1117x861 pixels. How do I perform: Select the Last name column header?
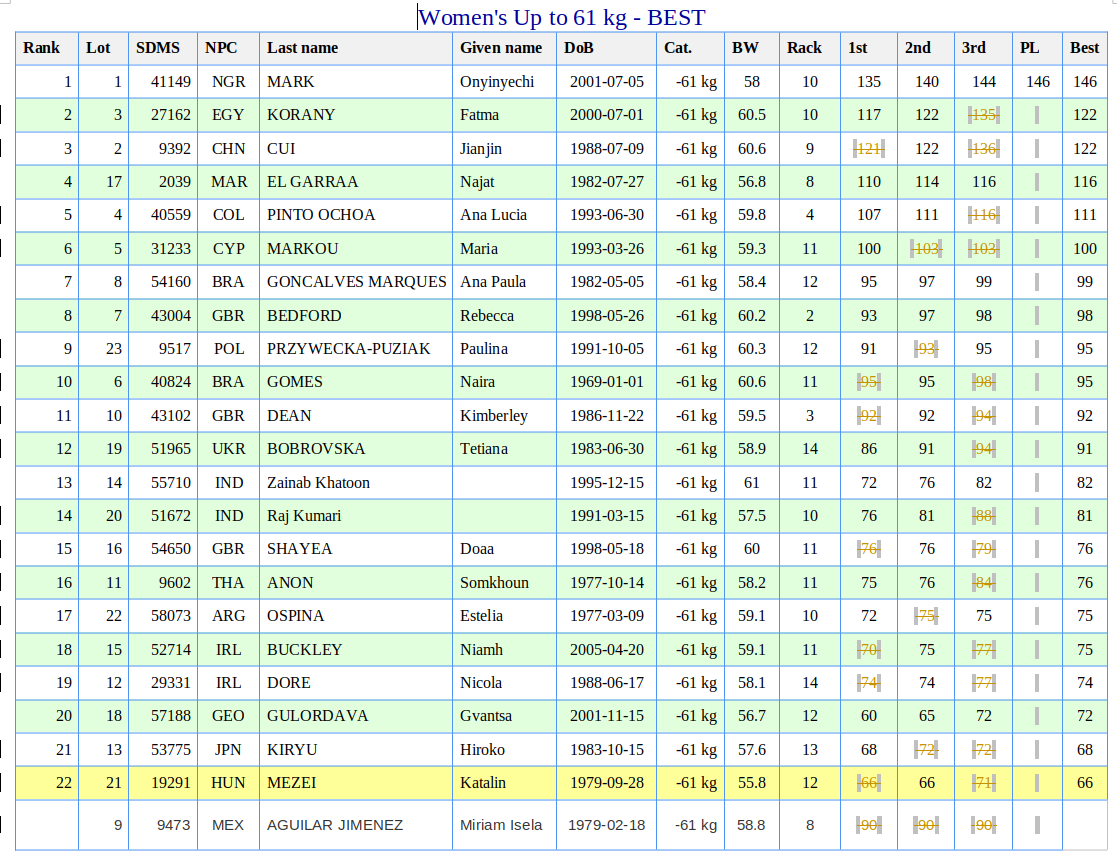point(302,48)
